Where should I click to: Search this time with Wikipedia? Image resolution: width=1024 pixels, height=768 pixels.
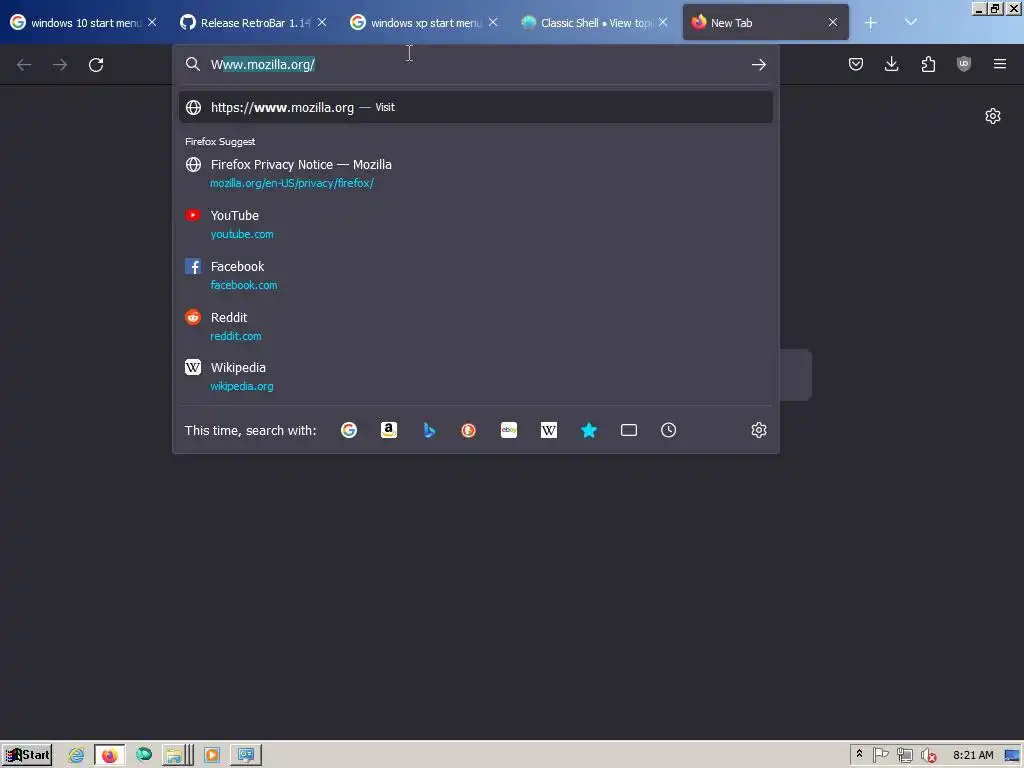pos(549,430)
